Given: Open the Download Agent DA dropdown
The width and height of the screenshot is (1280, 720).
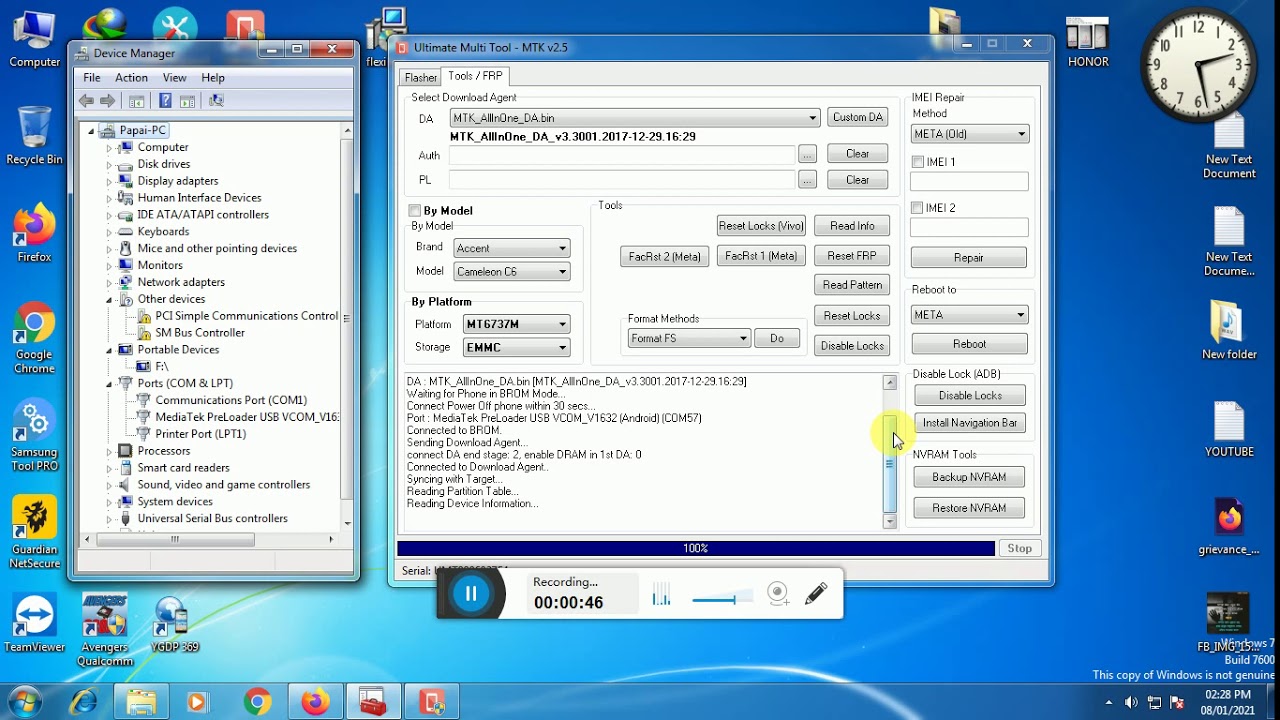Looking at the screenshot, I should click(635, 118).
